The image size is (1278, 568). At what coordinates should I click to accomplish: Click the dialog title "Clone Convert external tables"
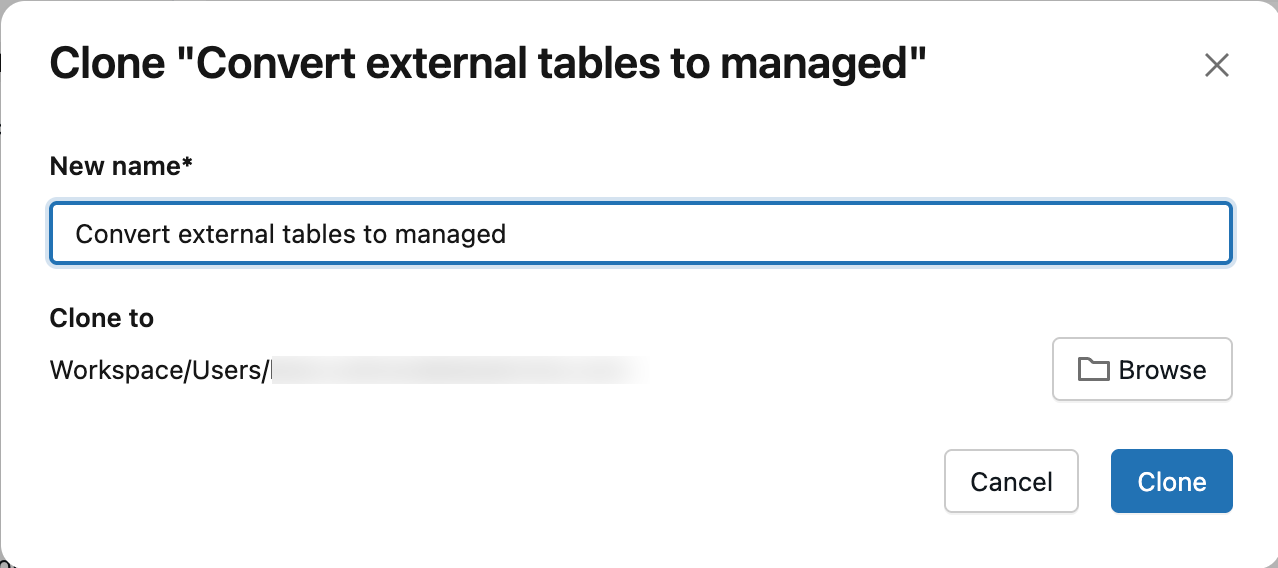[x=488, y=66]
